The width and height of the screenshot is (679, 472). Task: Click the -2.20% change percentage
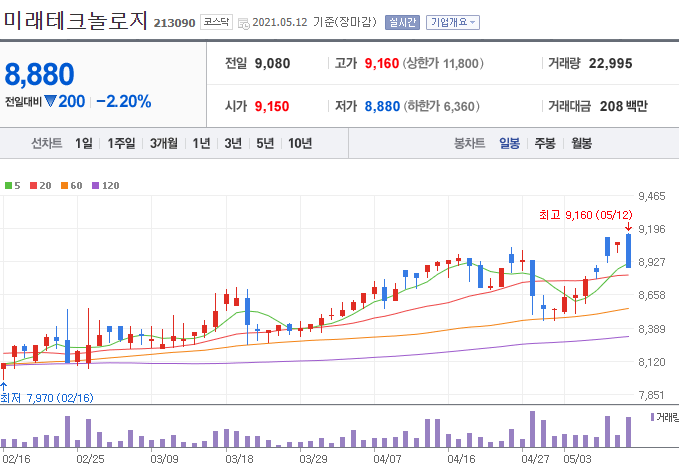tap(124, 101)
